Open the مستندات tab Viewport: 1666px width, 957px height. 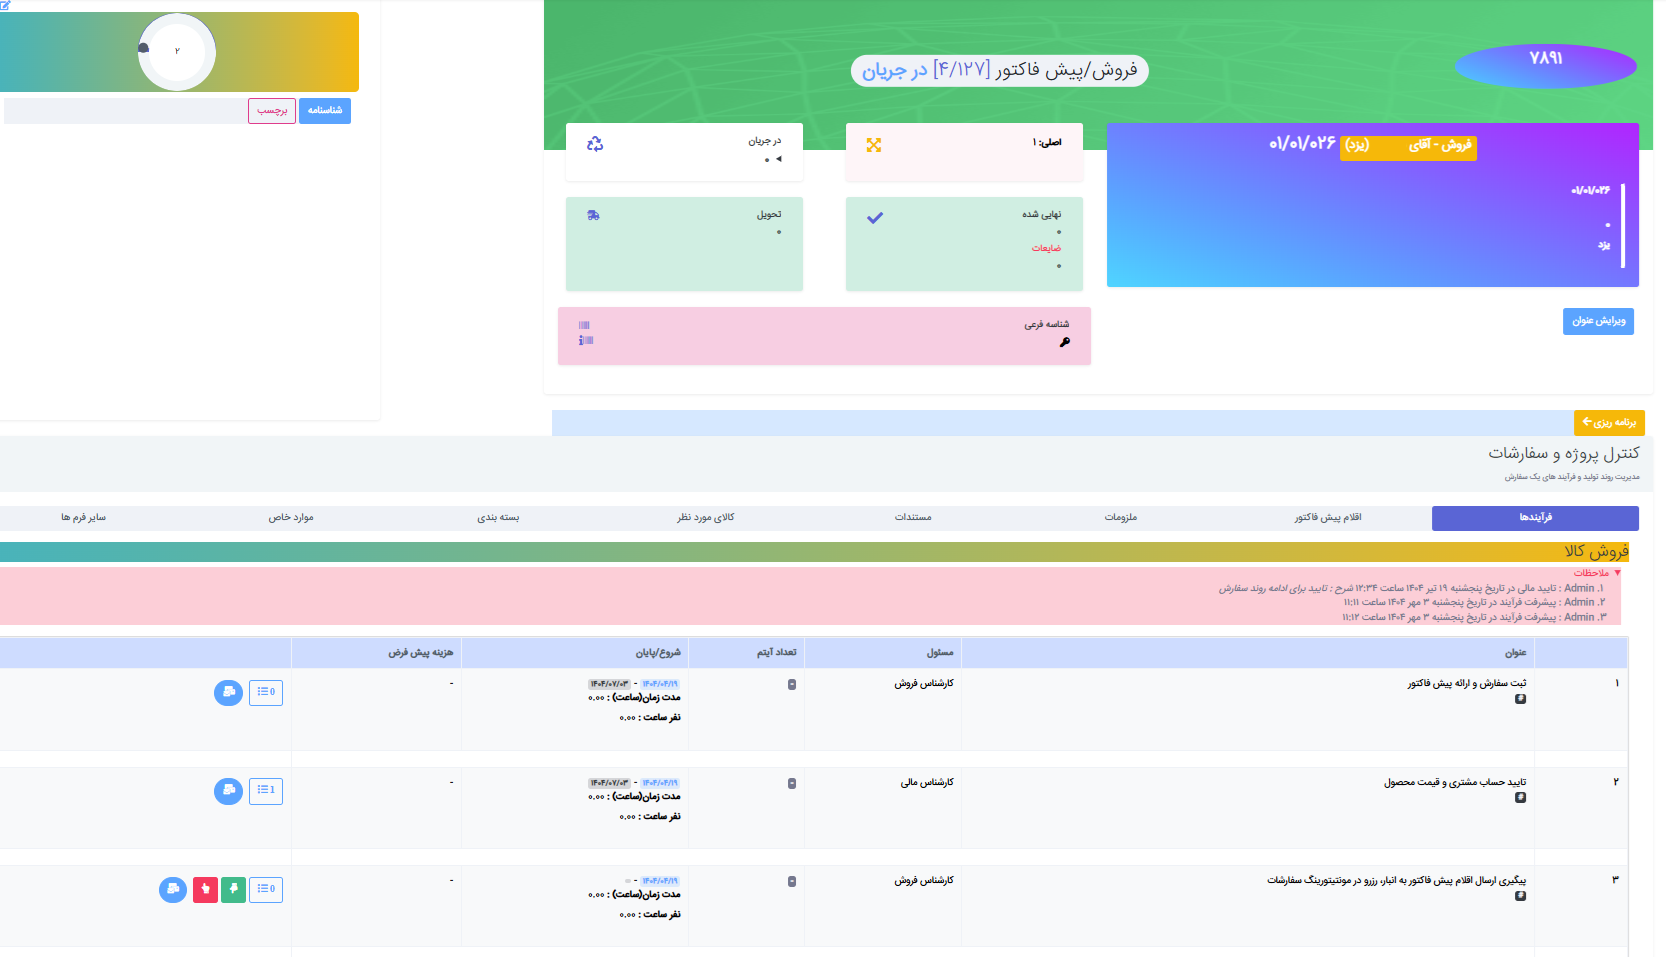pyautogui.click(x=912, y=518)
